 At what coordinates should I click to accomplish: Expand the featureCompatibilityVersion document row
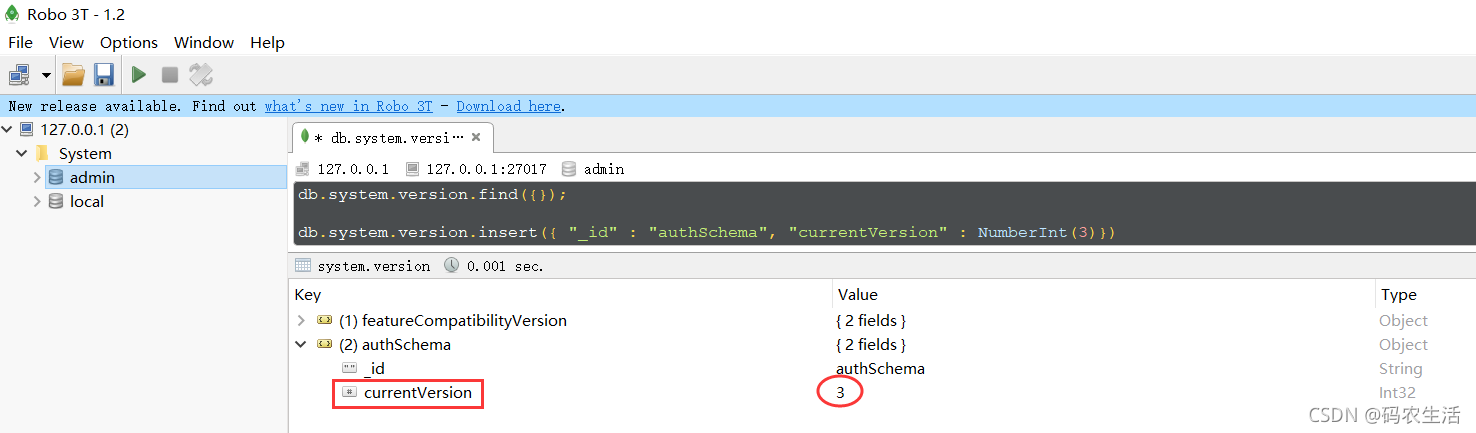[301, 321]
